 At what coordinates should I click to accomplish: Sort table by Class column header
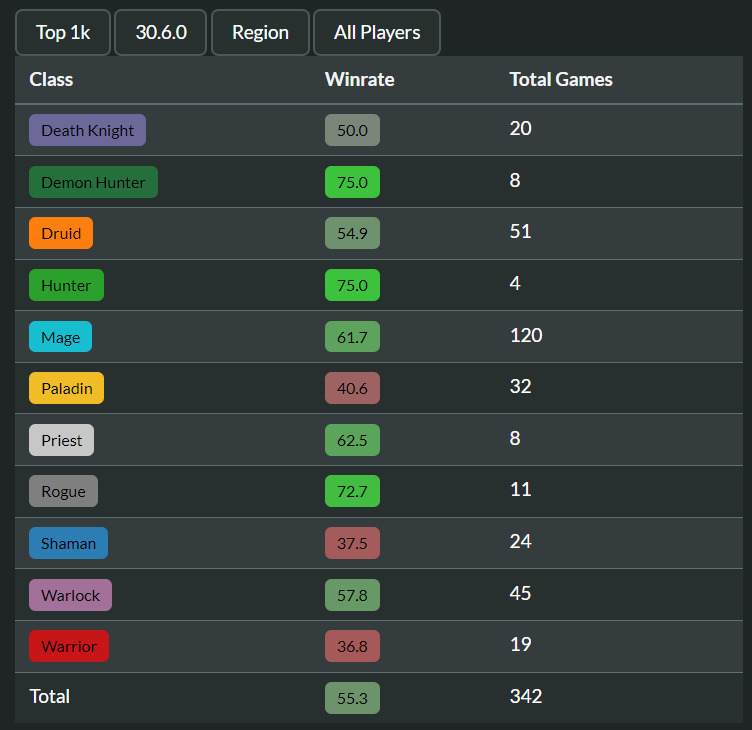pos(51,80)
